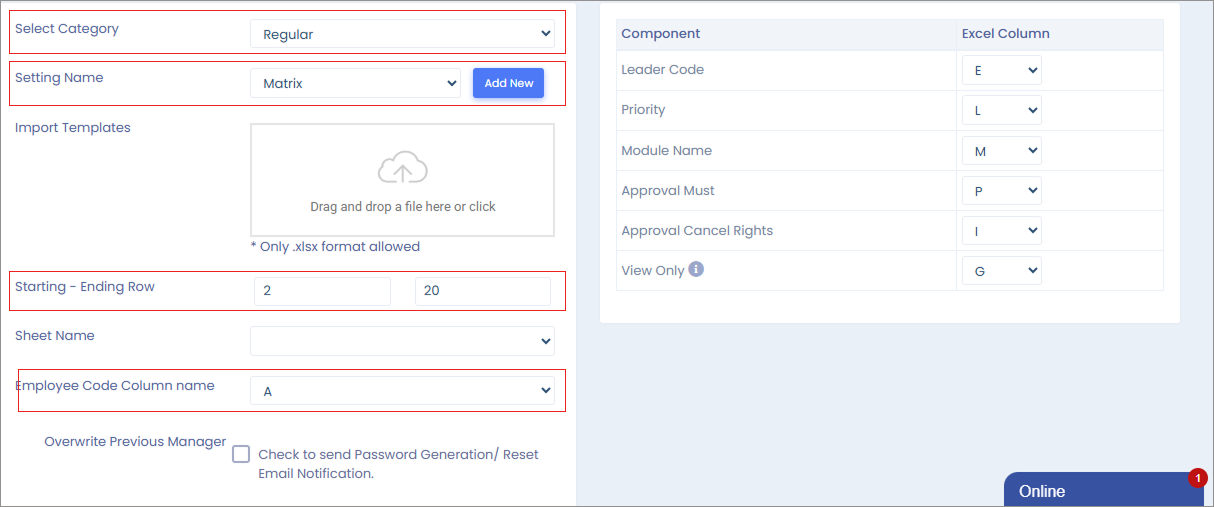
Task: Click the red chat notification badge
Action: pyautogui.click(x=1197, y=478)
